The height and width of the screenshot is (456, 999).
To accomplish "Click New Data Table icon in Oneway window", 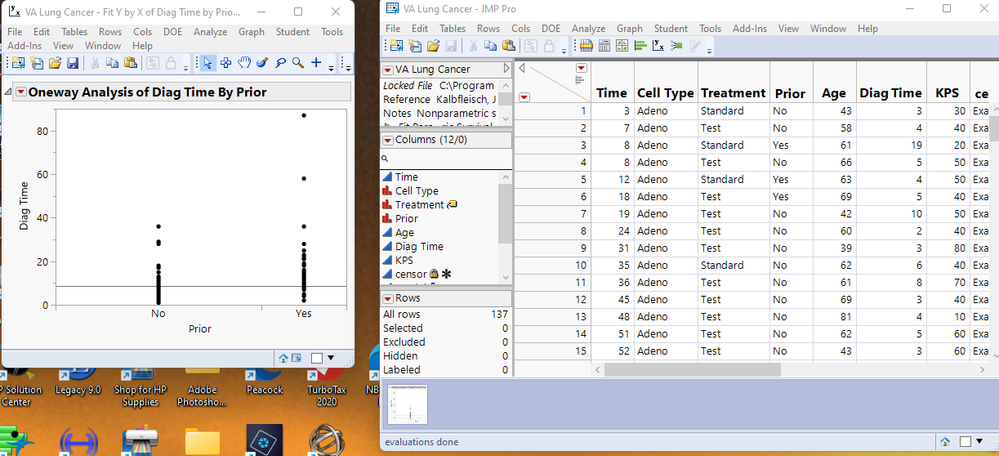I will click(17, 62).
